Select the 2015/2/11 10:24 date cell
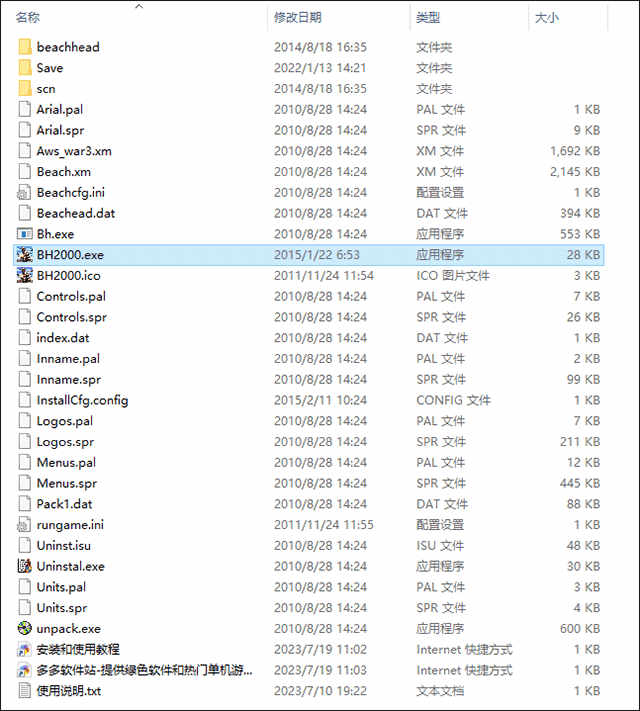 [320, 400]
